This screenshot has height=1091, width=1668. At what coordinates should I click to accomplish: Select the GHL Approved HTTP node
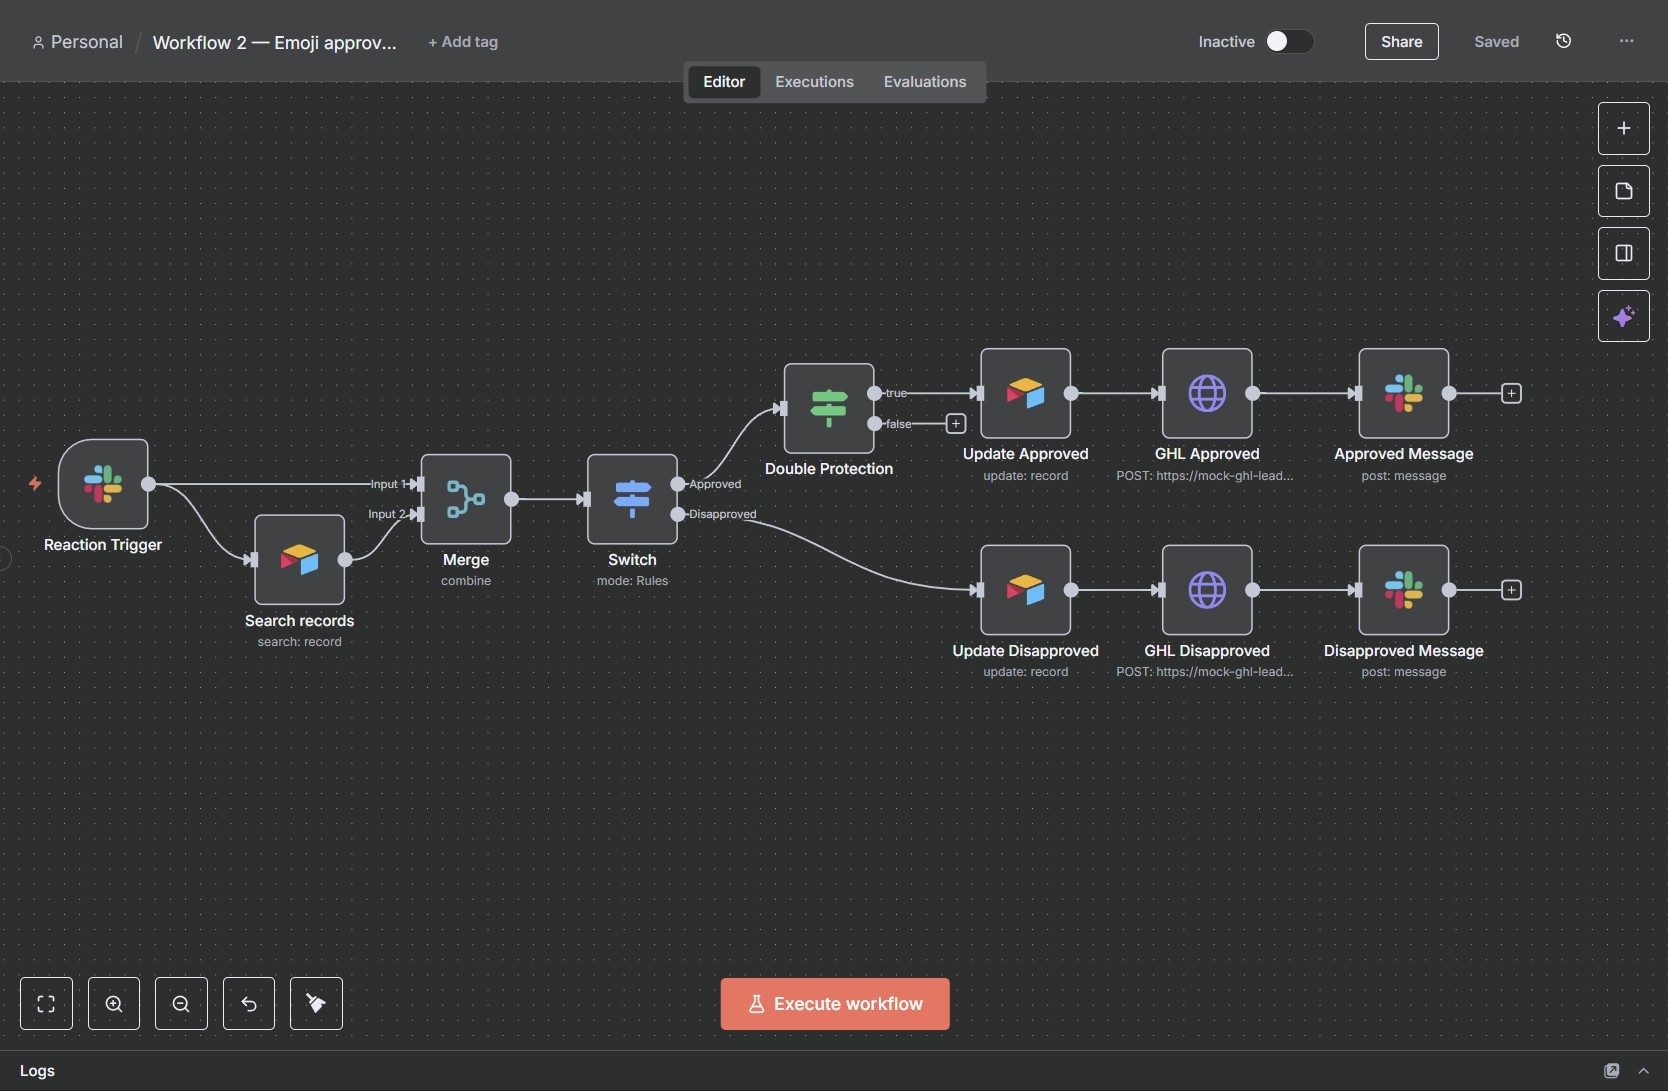pyautogui.click(x=1207, y=393)
